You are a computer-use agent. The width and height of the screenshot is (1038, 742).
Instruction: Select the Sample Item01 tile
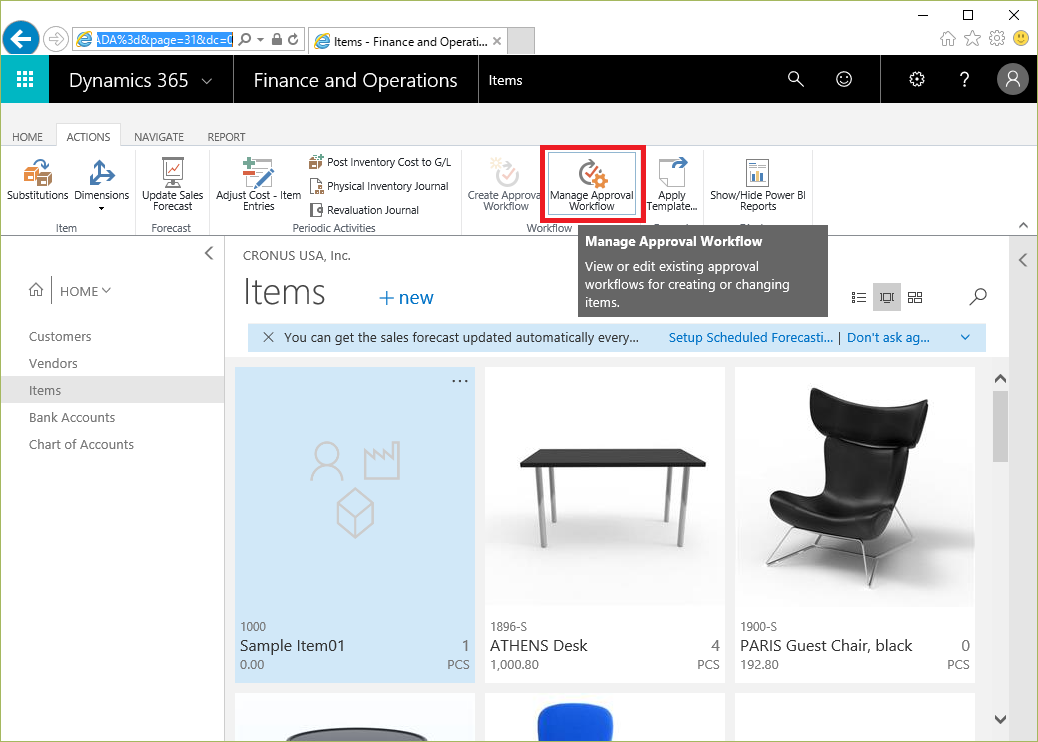coord(355,525)
